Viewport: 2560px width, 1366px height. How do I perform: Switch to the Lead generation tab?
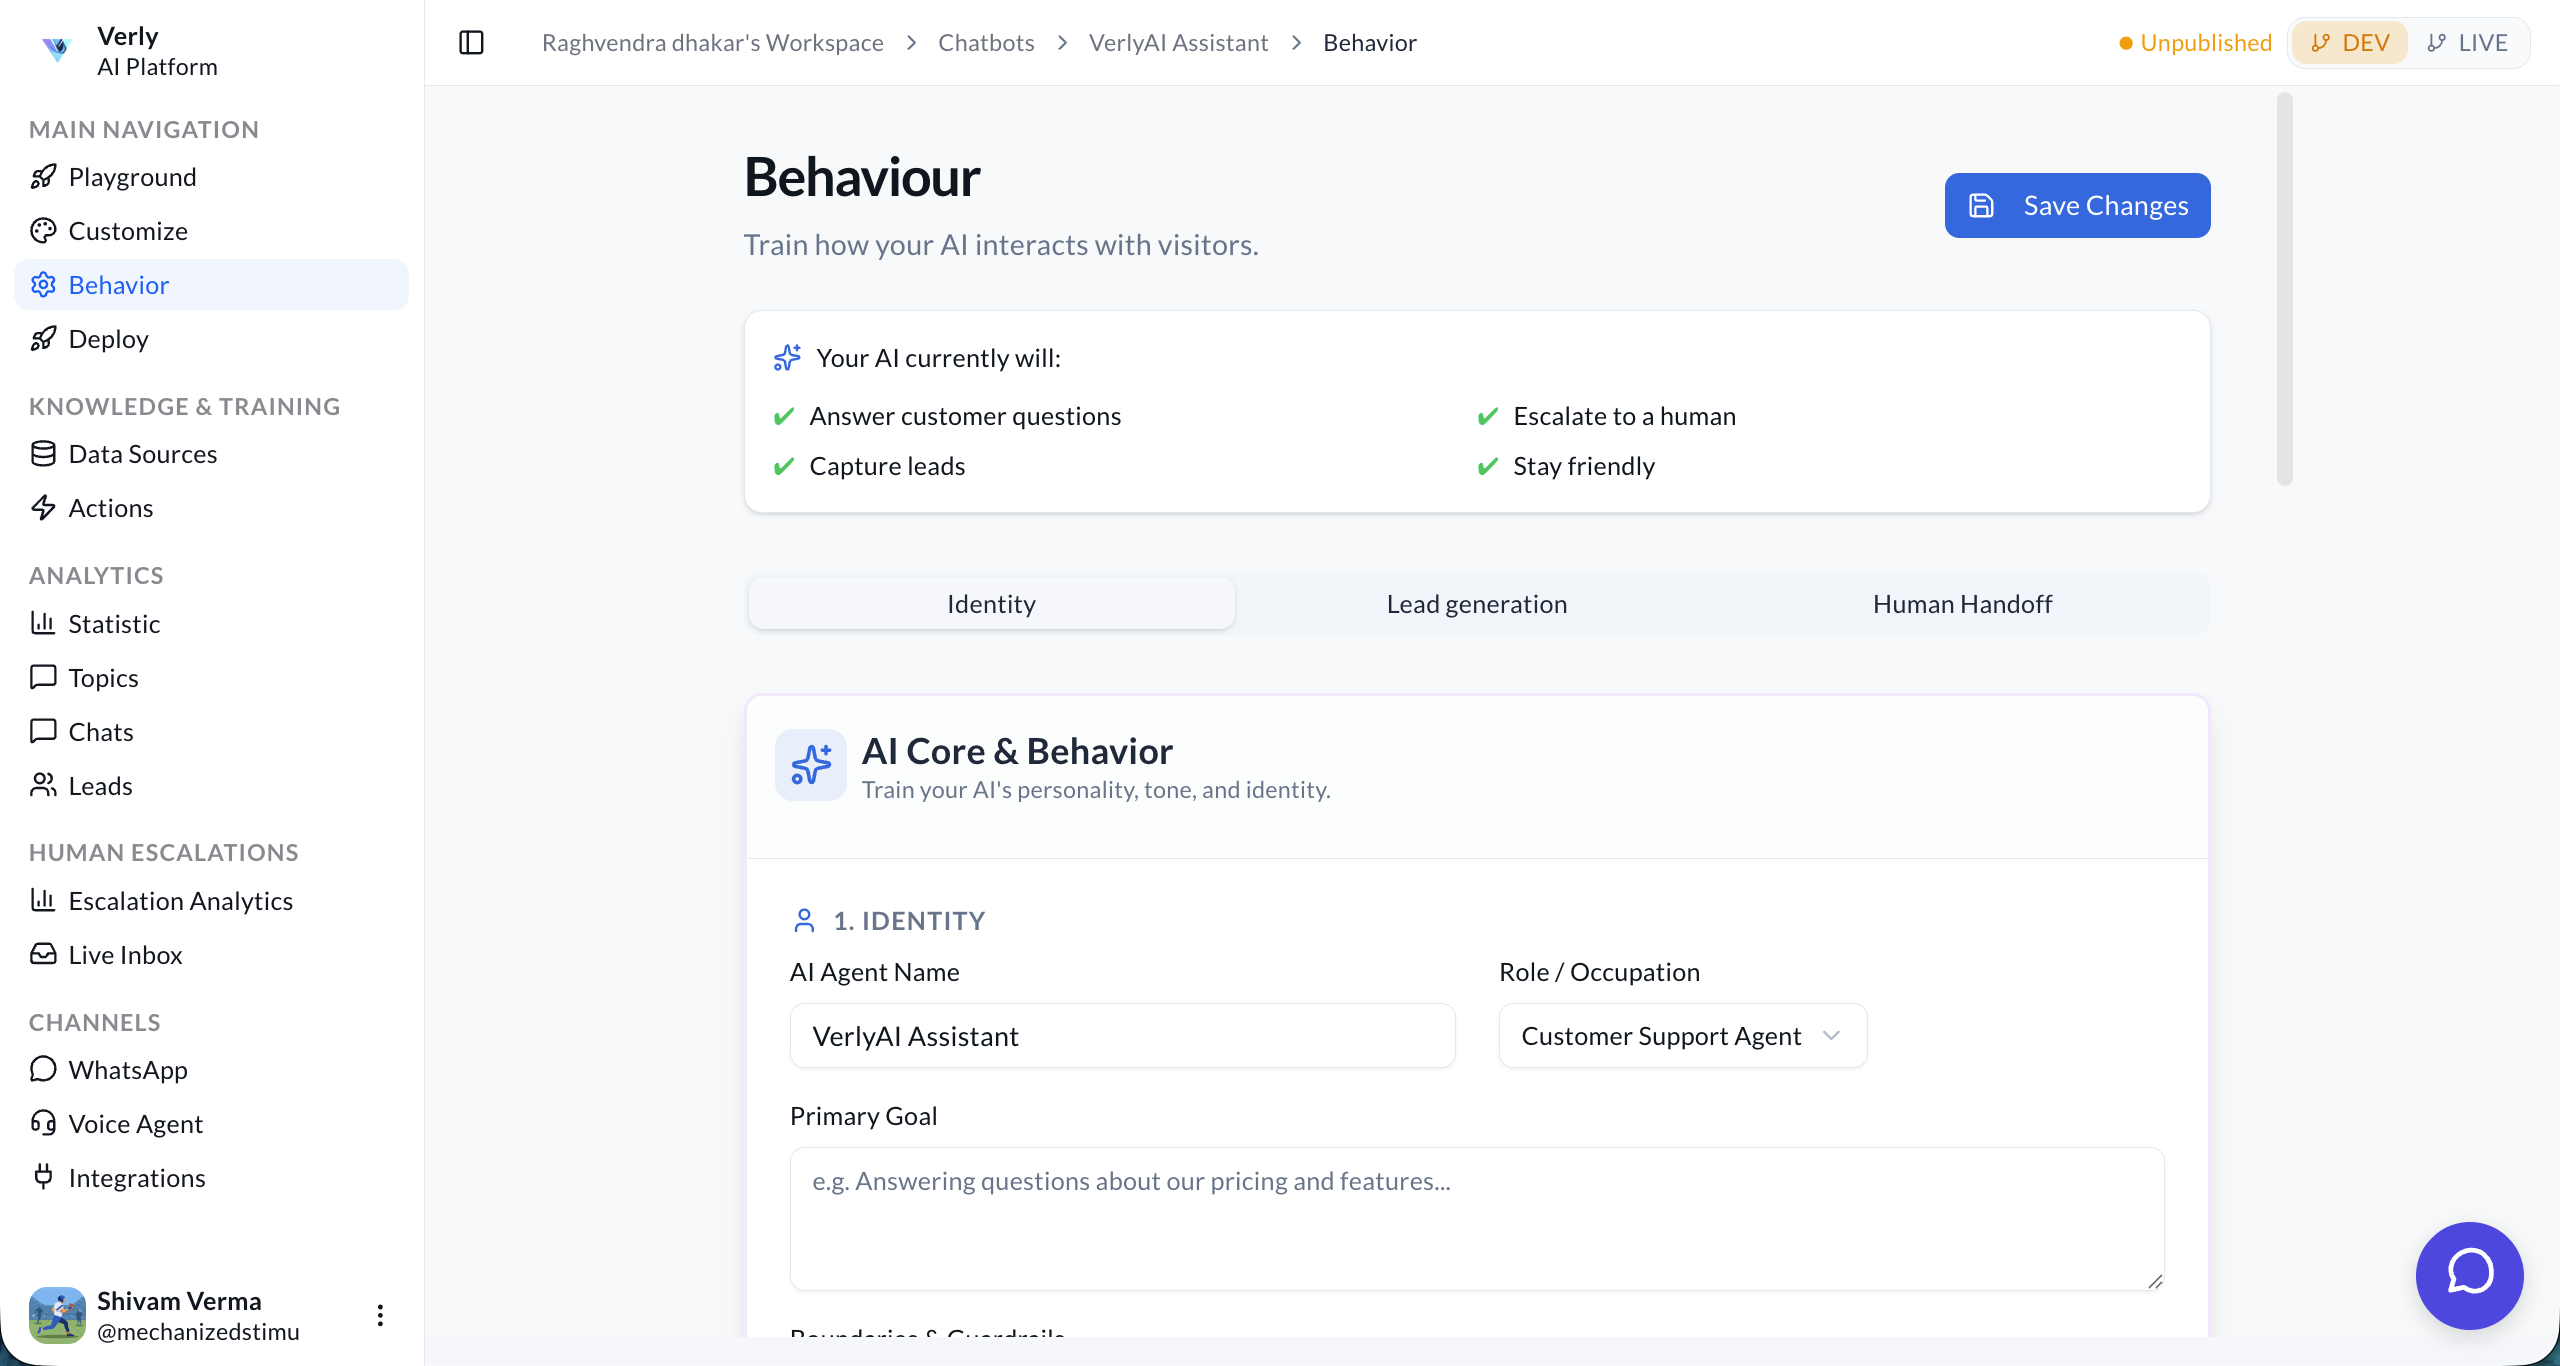tap(1476, 603)
